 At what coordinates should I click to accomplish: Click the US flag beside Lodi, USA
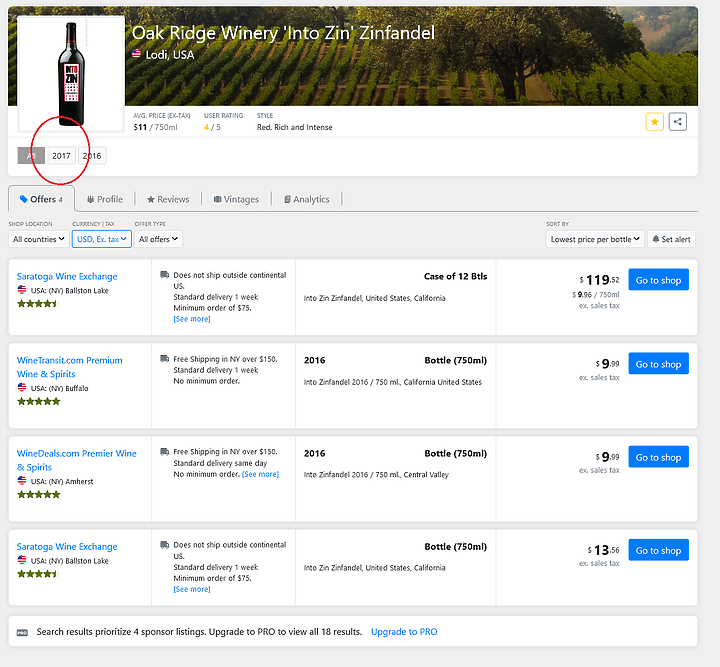(x=136, y=54)
